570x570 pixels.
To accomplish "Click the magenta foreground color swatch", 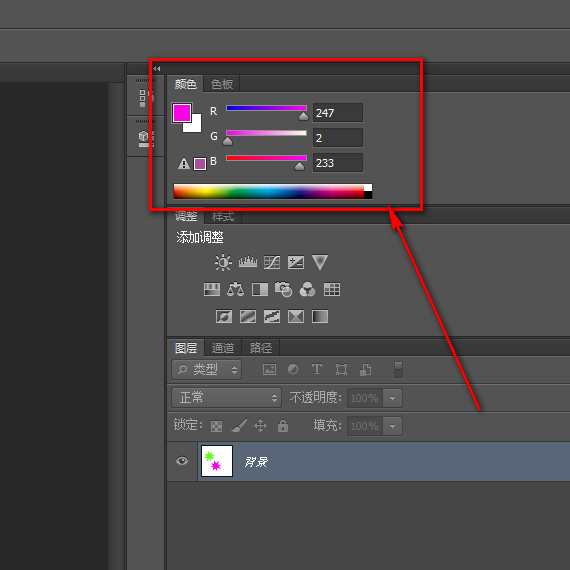I will 182,113.
